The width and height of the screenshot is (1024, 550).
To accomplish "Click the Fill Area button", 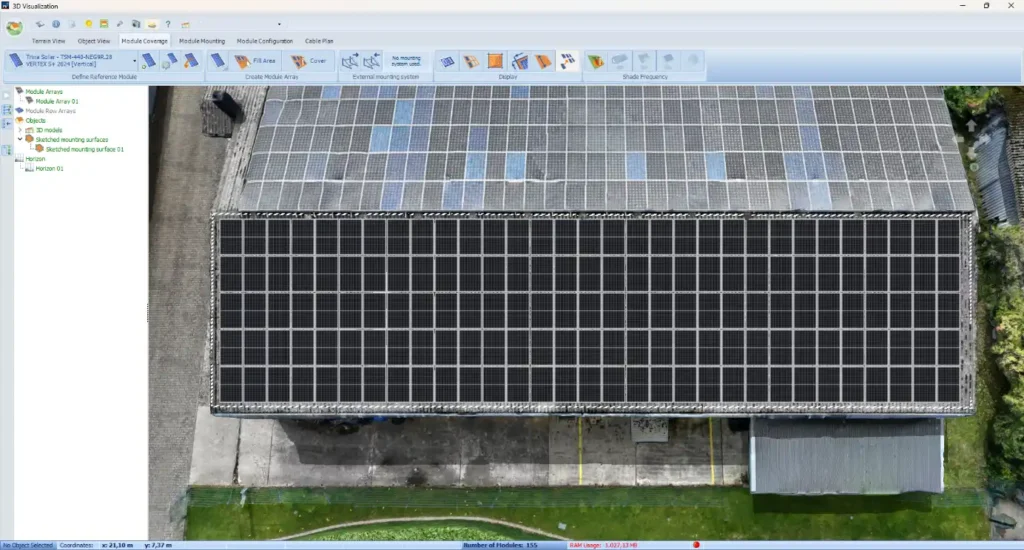I will [255, 61].
